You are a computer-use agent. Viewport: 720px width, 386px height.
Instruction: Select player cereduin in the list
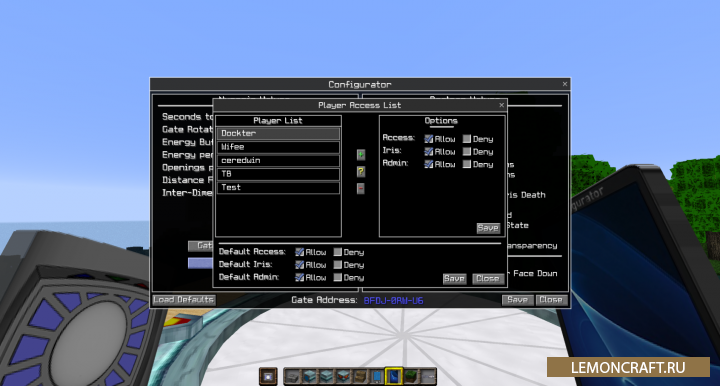point(278,161)
